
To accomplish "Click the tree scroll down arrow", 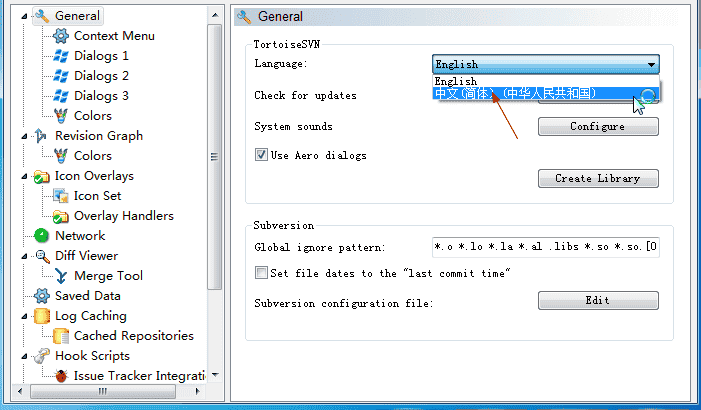I will [215, 375].
